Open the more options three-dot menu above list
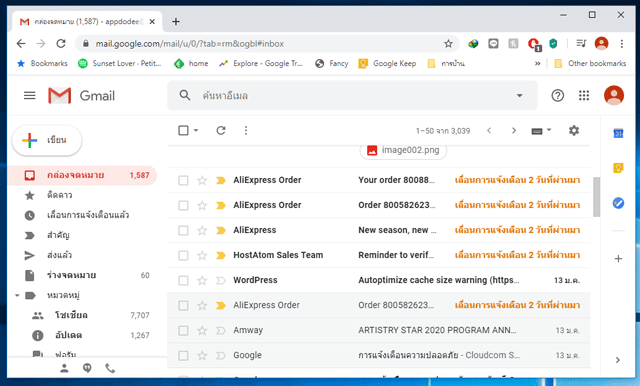 [246, 131]
